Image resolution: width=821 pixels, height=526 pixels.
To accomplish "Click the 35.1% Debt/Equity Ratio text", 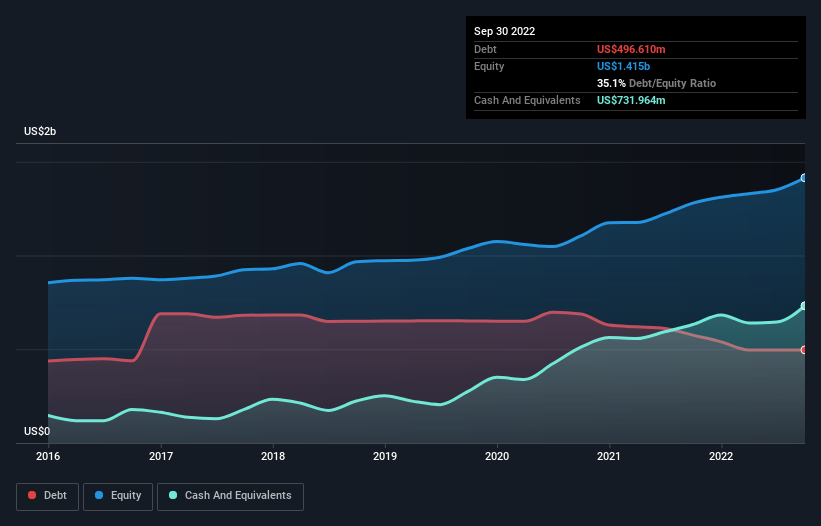I will [656, 83].
